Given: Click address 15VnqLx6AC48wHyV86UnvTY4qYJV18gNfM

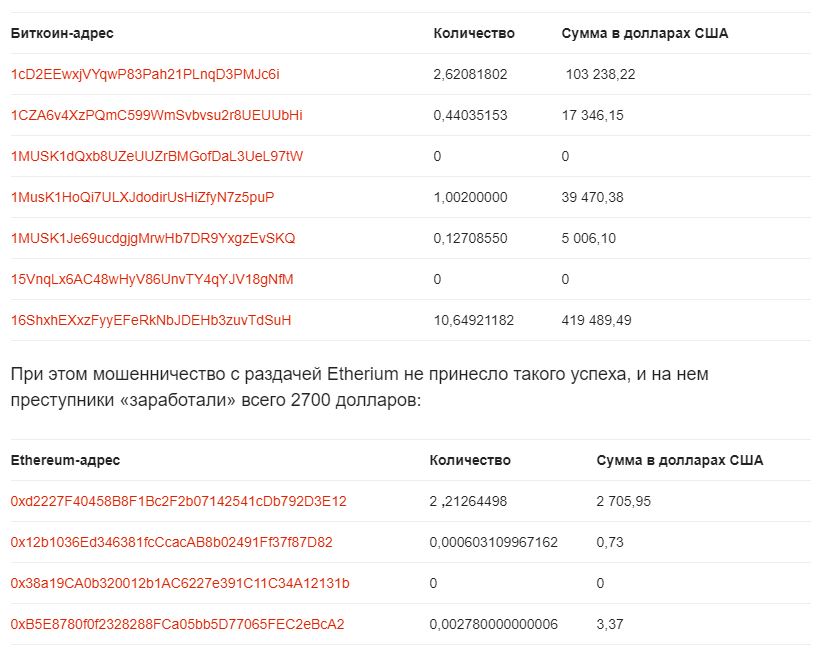Looking at the screenshot, I should pyautogui.click(x=152, y=279).
